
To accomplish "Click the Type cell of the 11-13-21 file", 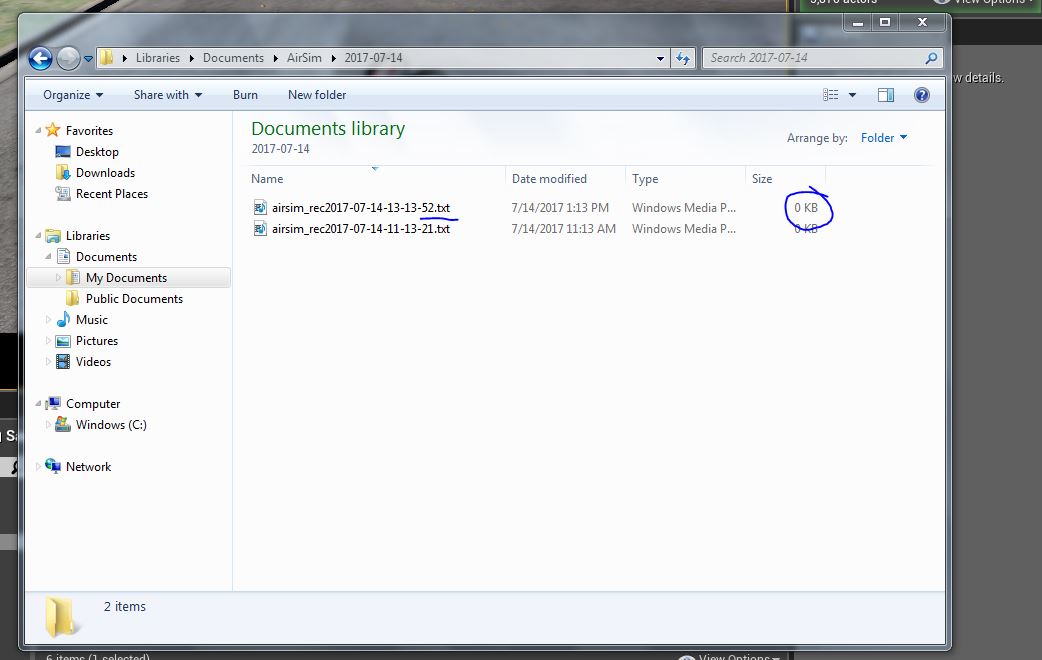I will coord(684,229).
